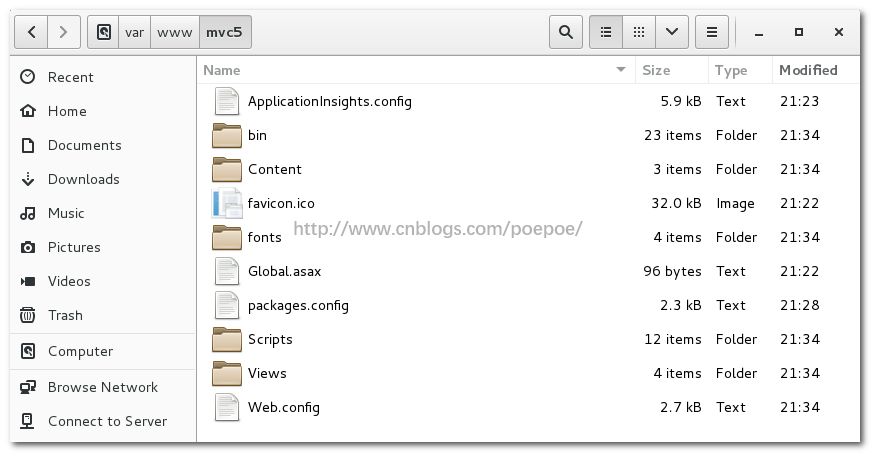Click the search magnifier icon in toolbar
Image resolution: width=871 pixels, height=453 pixels.
point(566,32)
